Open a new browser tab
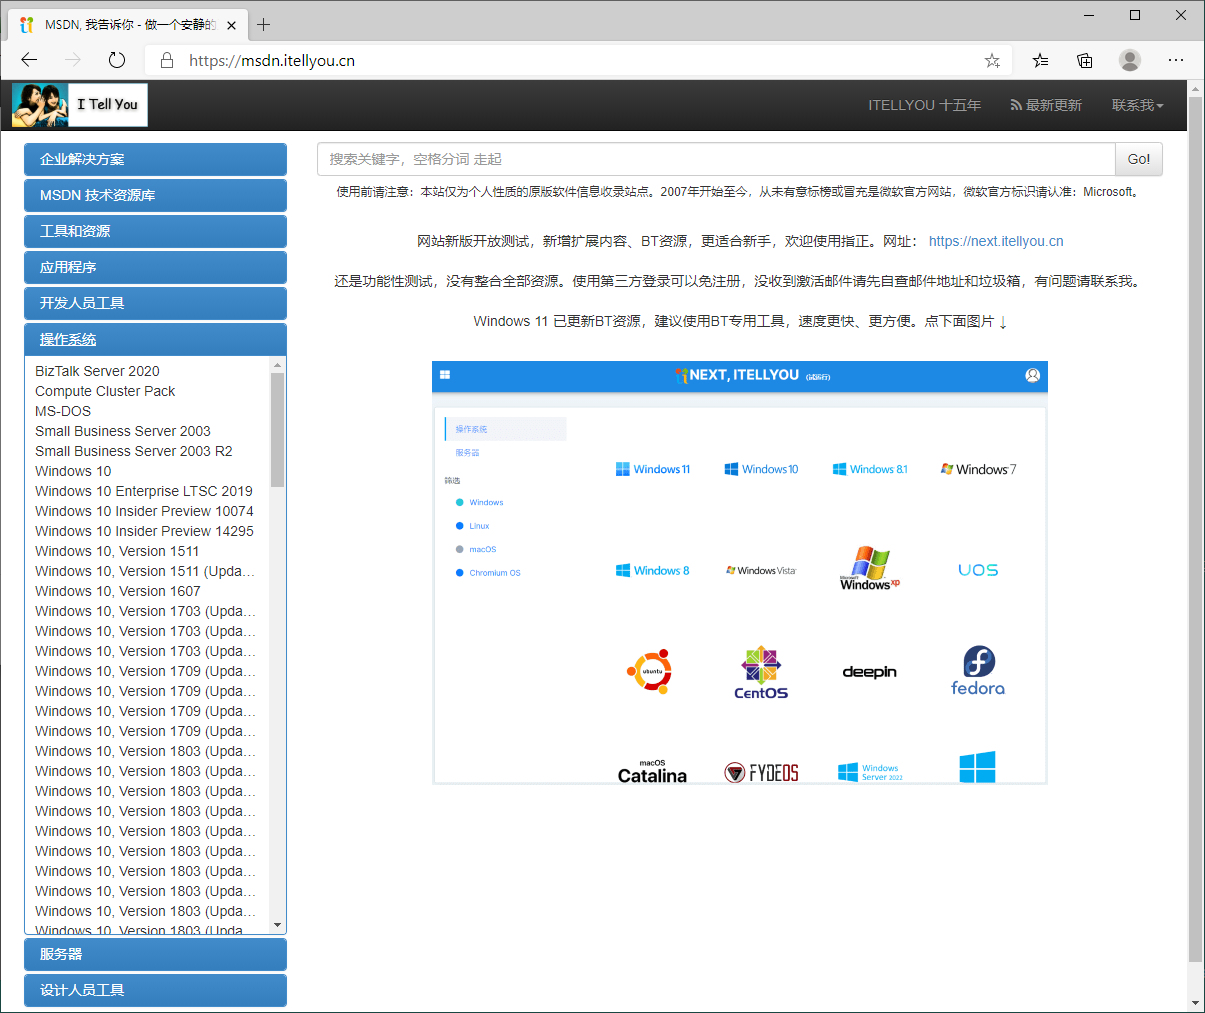This screenshot has height=1013, width=1205. coord(264,25)
